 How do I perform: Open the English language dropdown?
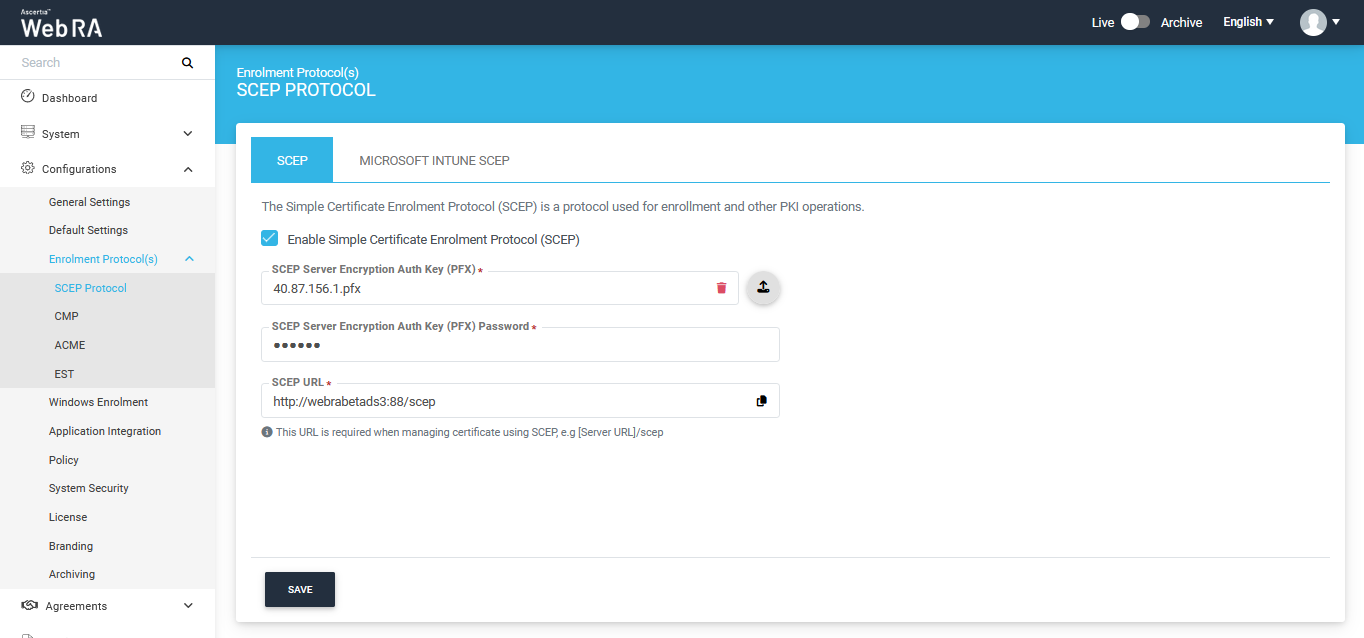point(1248,22)
